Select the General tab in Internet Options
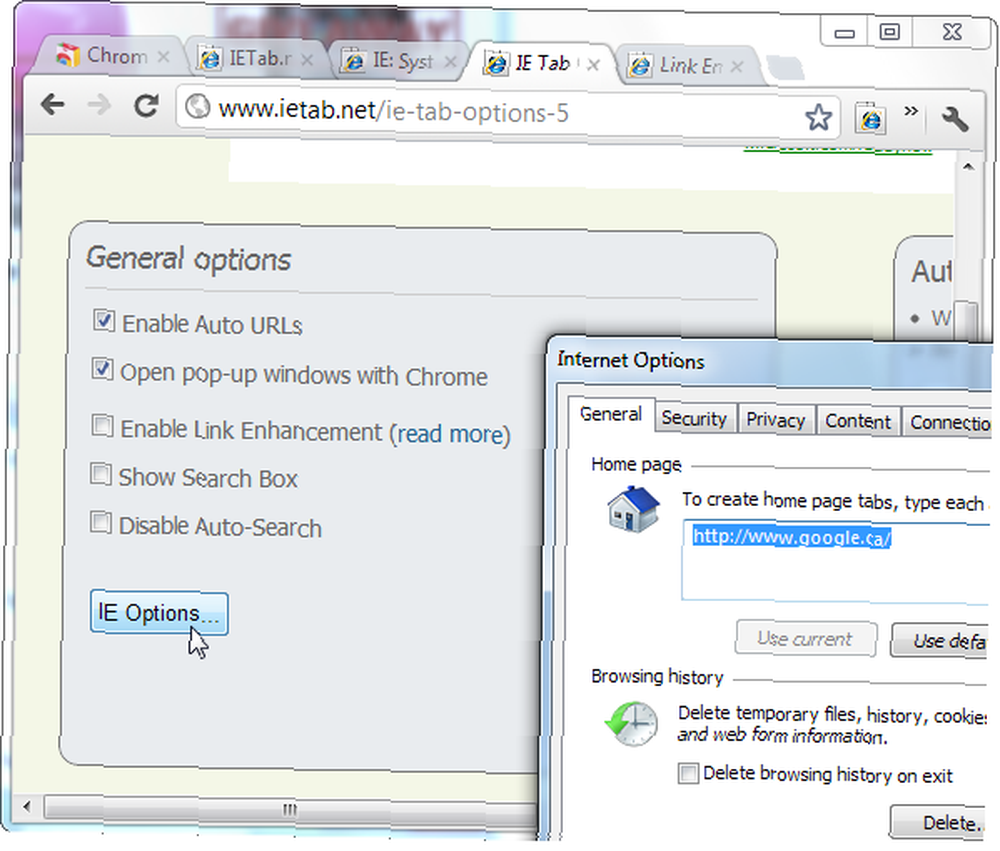 coord(611,415)
